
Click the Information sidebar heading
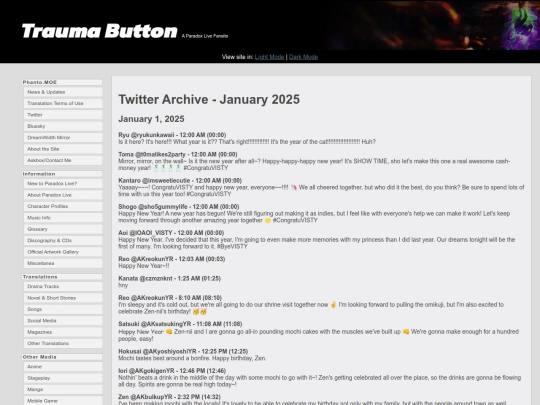pos(62,174)
